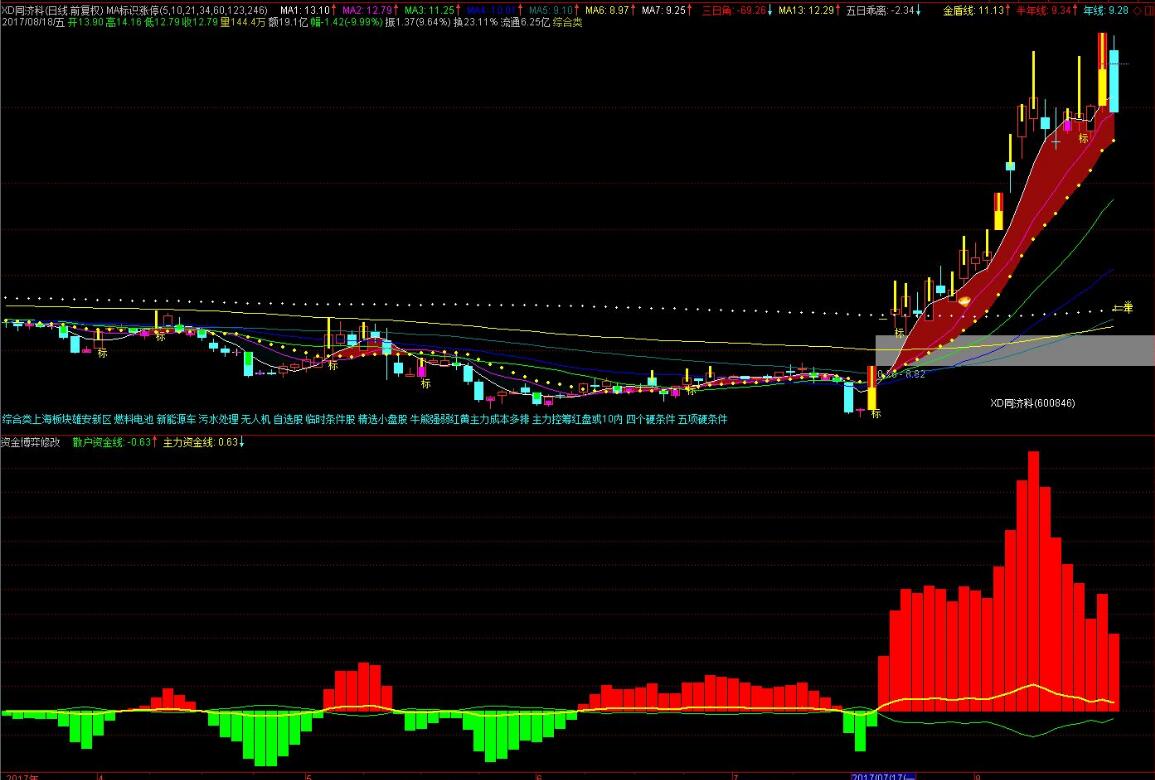
Task: Click the 主力控筹红盘或10内 tag
Action: pyautogui.click(x=578, y=420)
